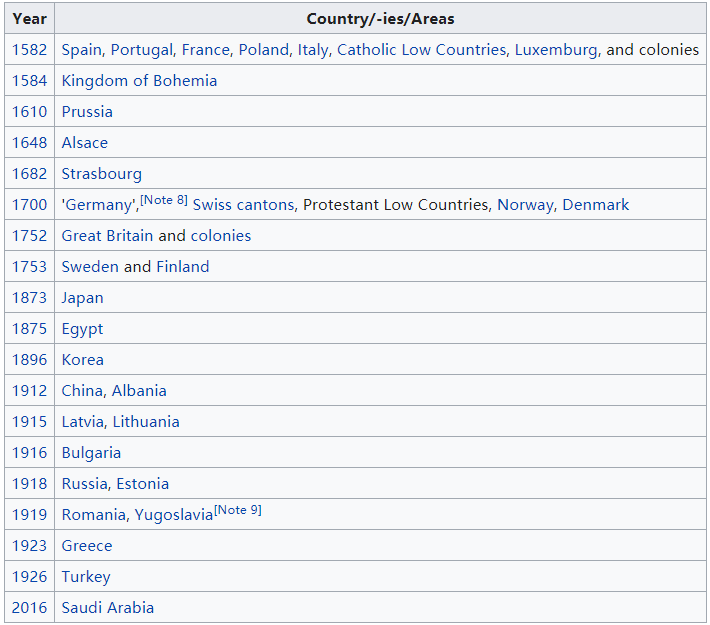Follow the Luxemburg link
Viewport: 710px width, 625px height.
556,50
